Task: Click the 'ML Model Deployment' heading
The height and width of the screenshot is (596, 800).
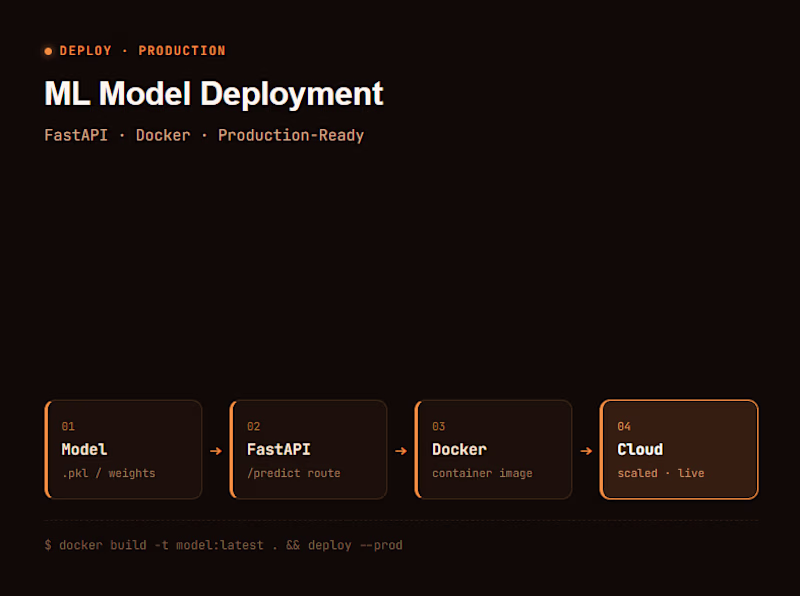Action: click(214, 94)
